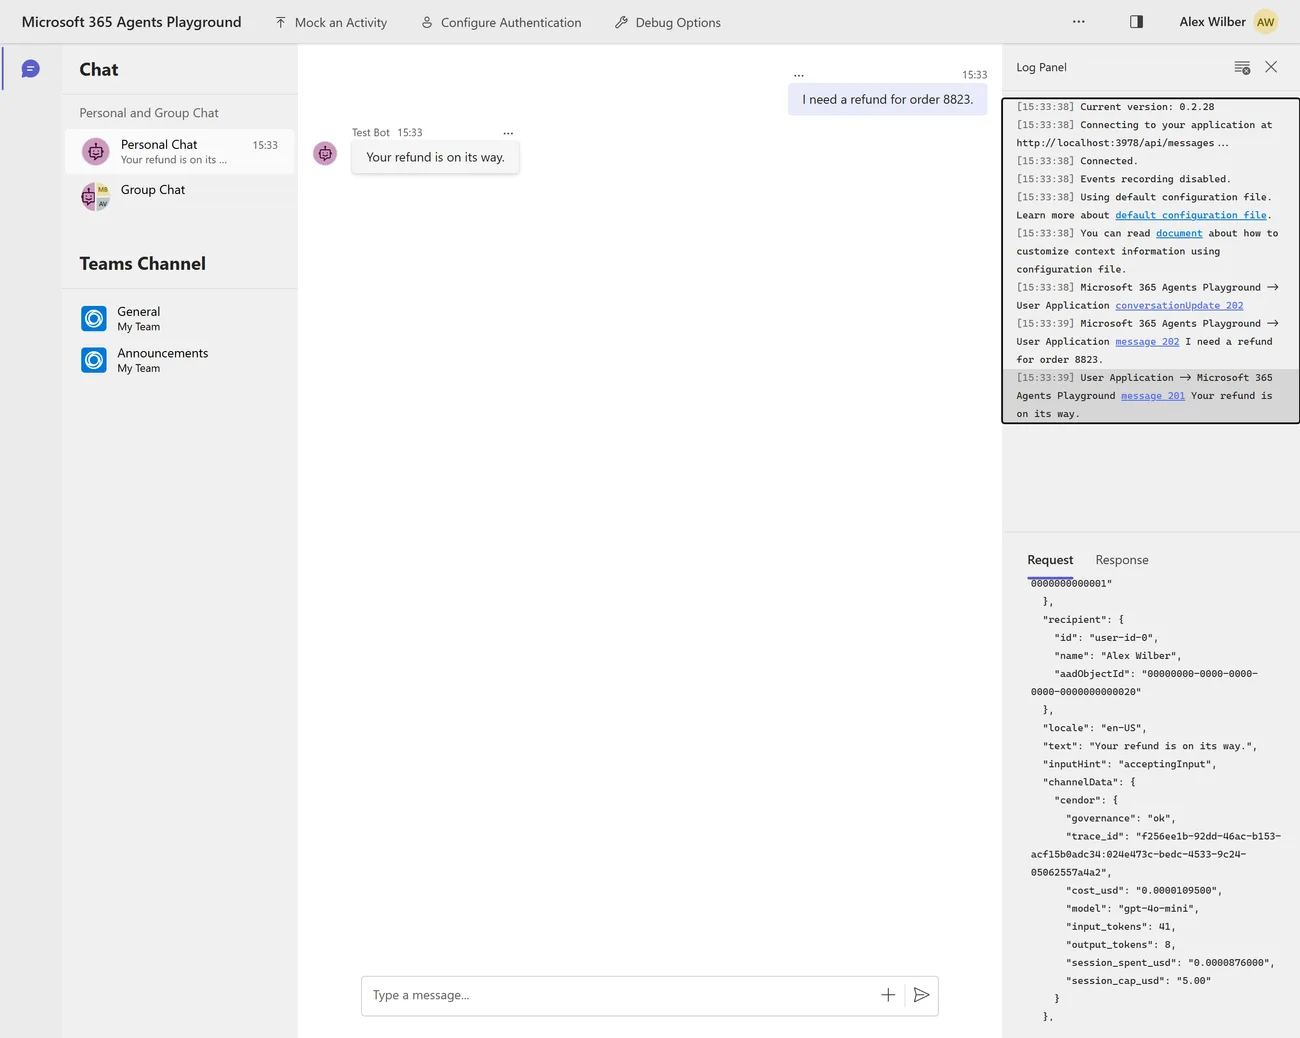Click the '"locale": "en-US"' JSON line
This screenshot has width=1300, height=1038.
pos(1095,728)
